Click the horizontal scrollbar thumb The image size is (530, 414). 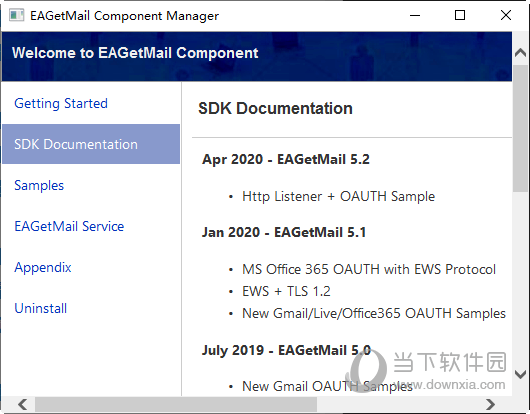click(x=176, y=404)
